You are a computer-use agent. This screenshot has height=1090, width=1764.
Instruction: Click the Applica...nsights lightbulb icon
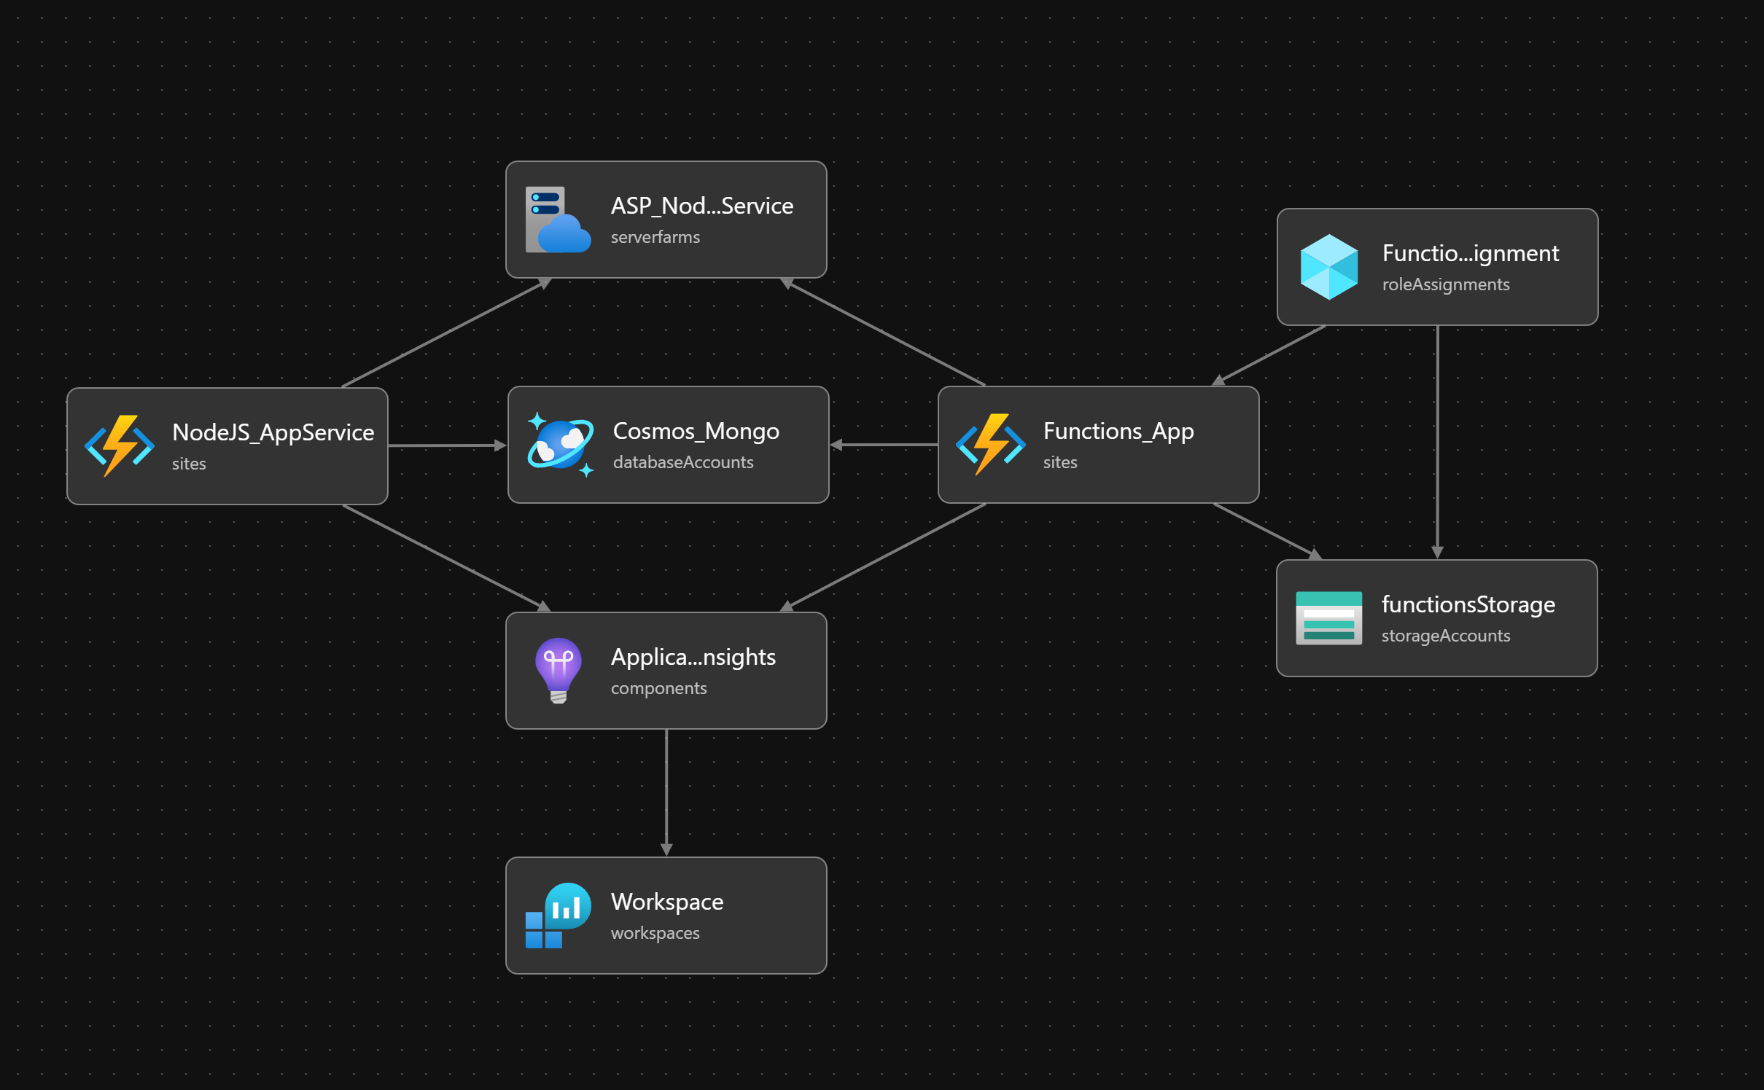[558, 671]
